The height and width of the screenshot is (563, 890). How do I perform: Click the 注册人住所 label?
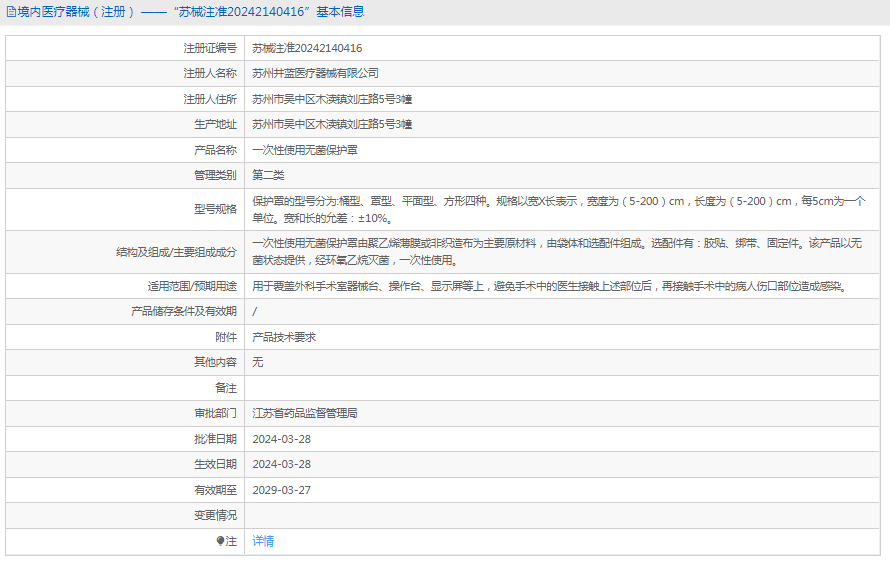point(210,99)
